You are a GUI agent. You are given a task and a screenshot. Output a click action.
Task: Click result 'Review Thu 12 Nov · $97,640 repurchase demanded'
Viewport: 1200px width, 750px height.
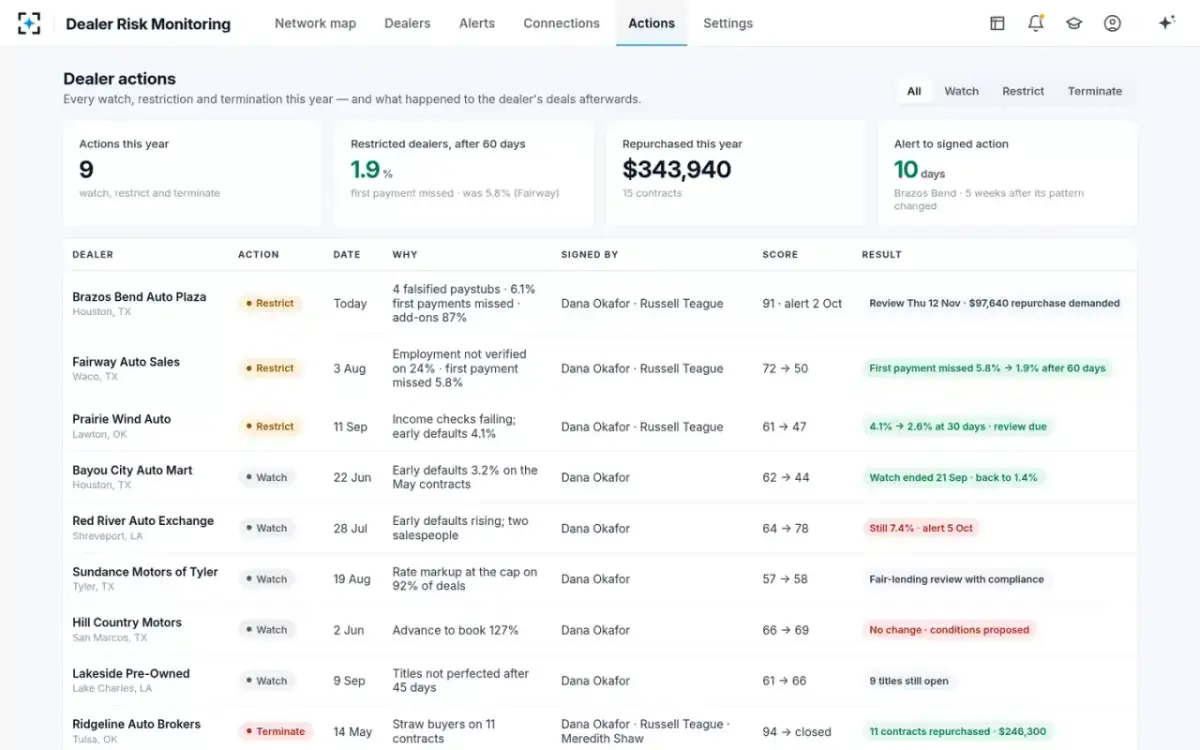(994, 304)
